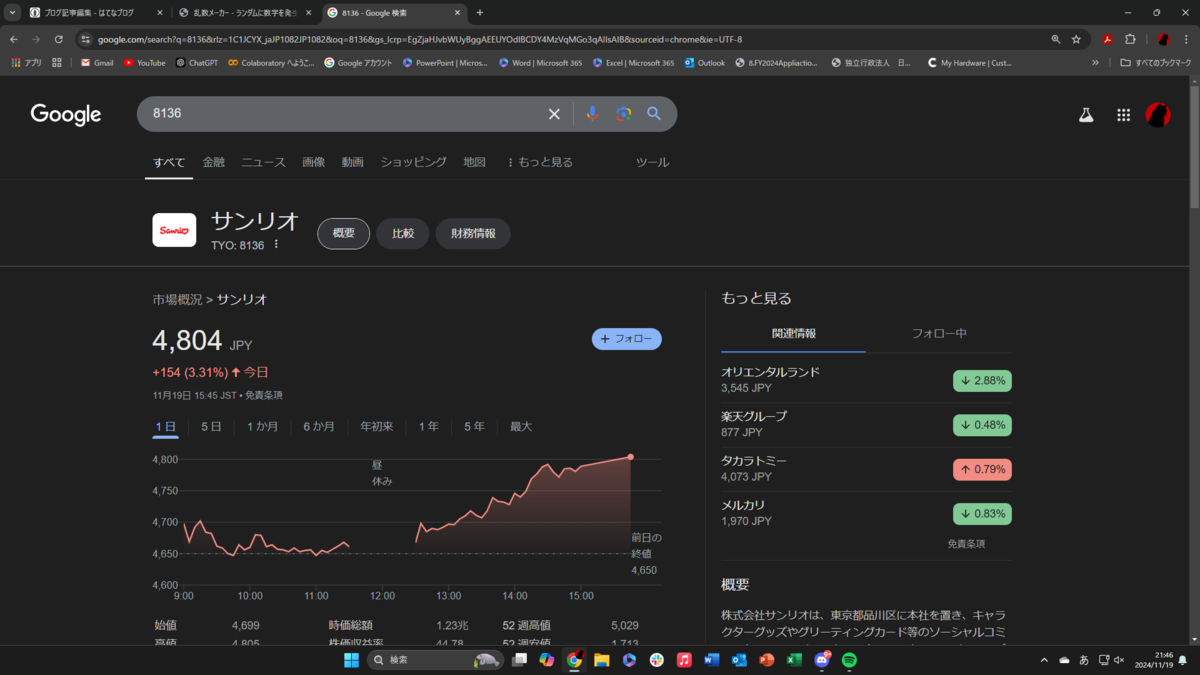Open タカラトミー related stock

(x=866, y=469)
